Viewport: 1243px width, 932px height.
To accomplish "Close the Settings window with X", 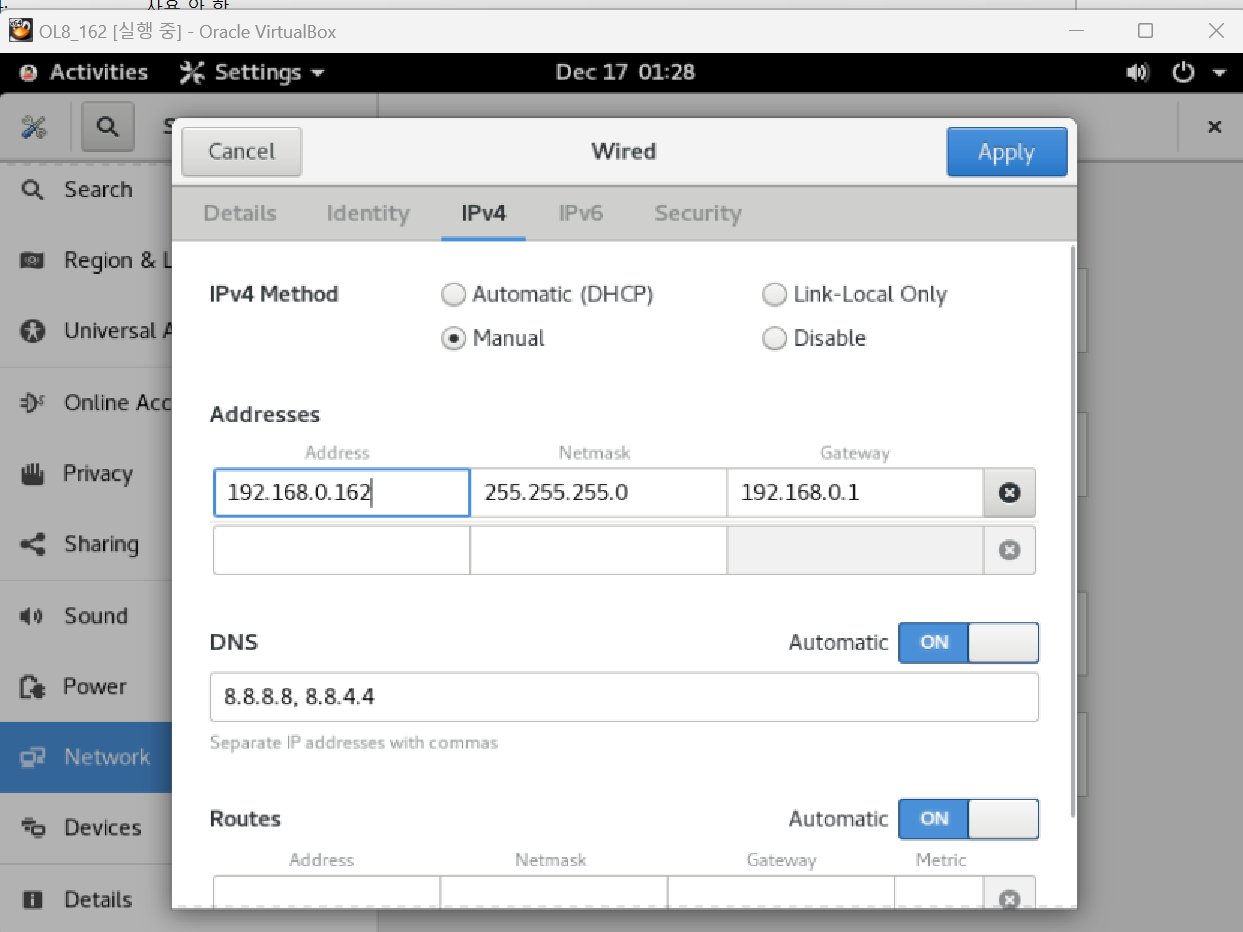I will point(1214,127).
